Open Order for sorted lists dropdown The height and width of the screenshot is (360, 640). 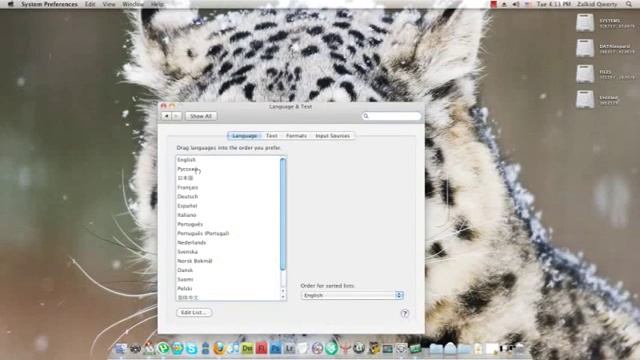click(352, 295)
